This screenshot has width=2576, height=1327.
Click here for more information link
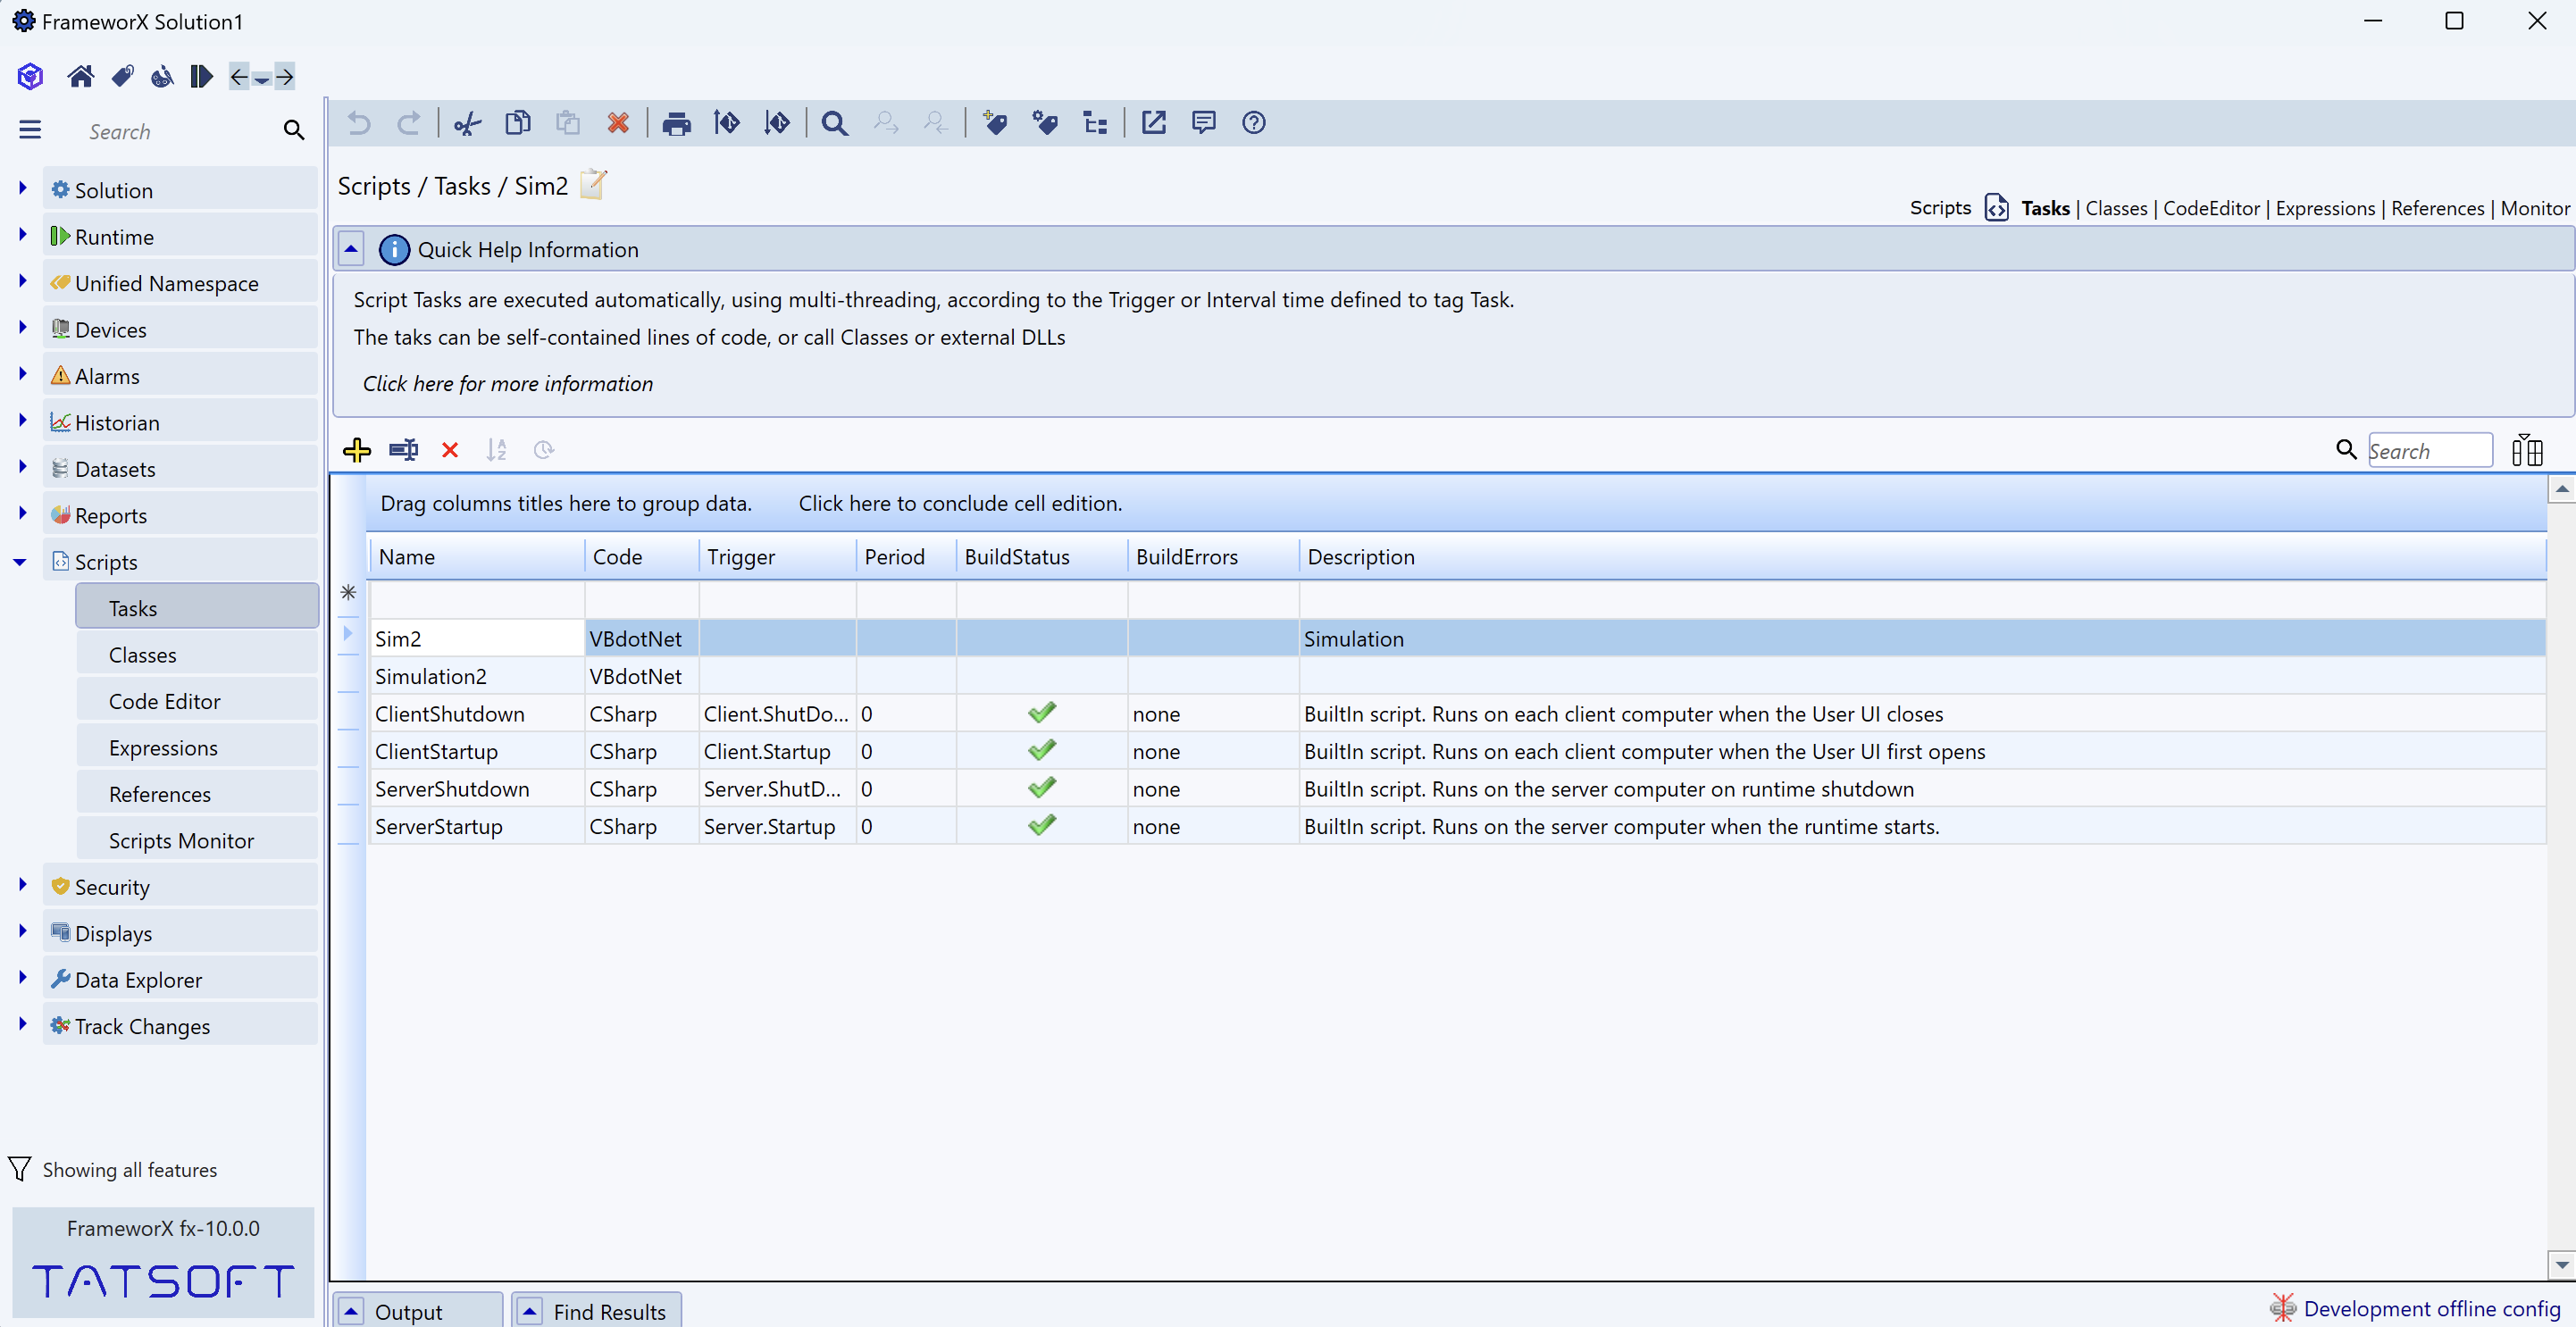[508, 384]
